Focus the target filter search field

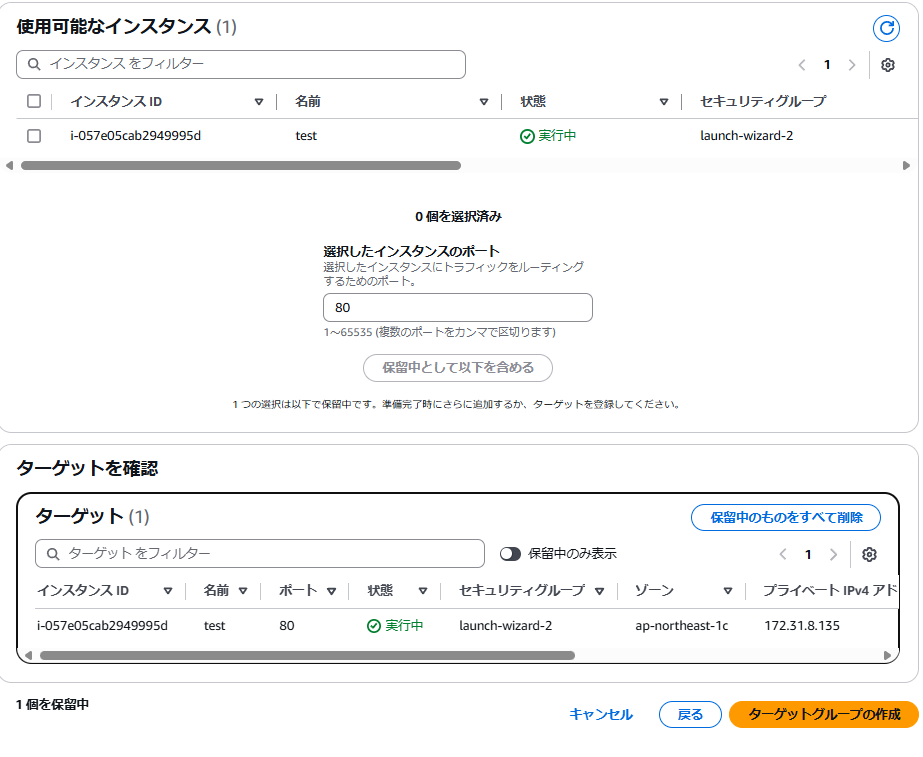coord(260,554)
